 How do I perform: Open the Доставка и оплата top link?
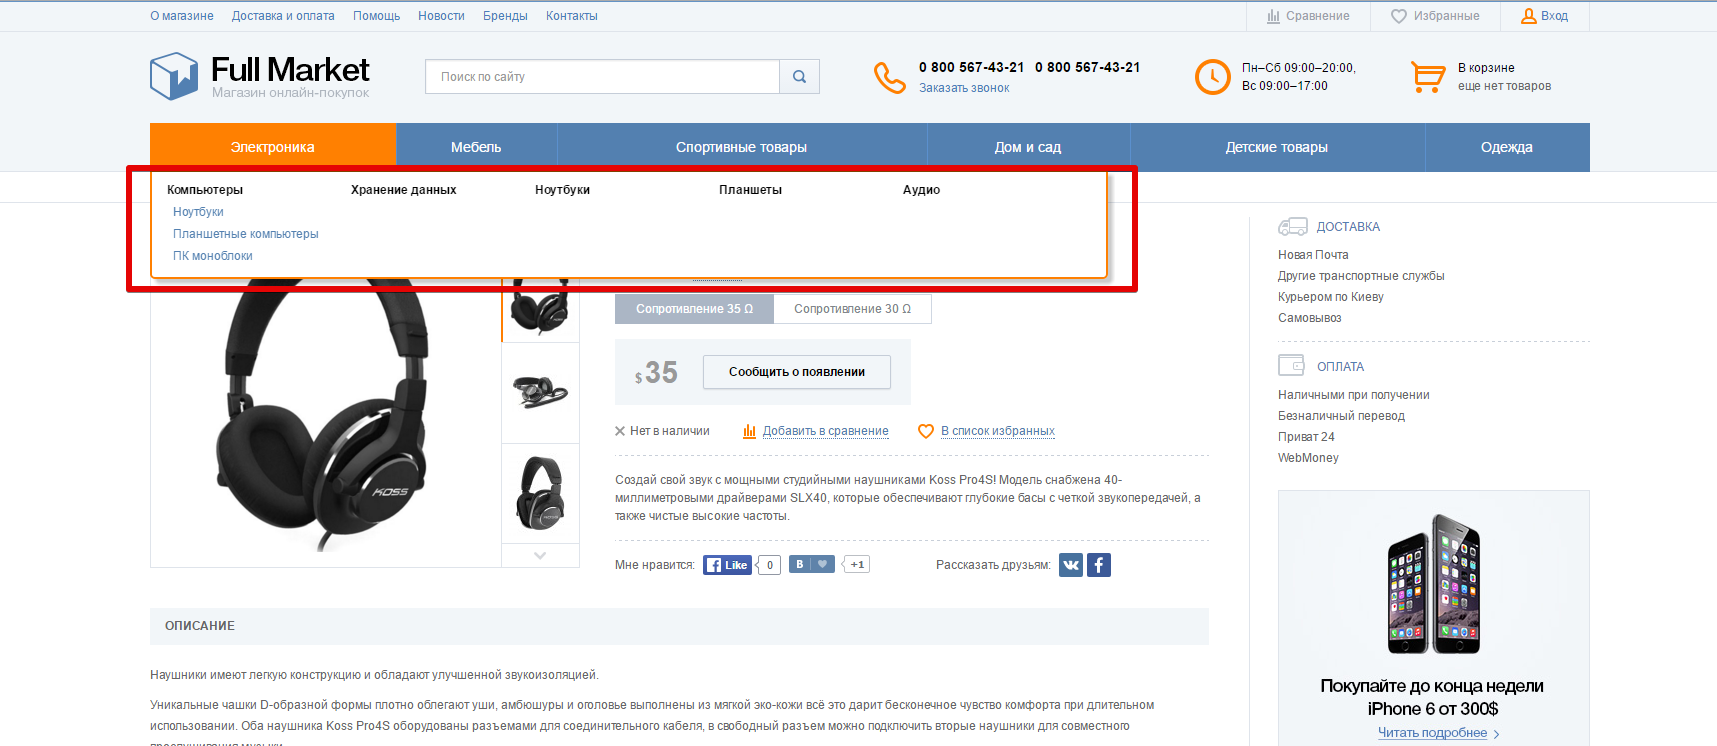pos(283,16)
